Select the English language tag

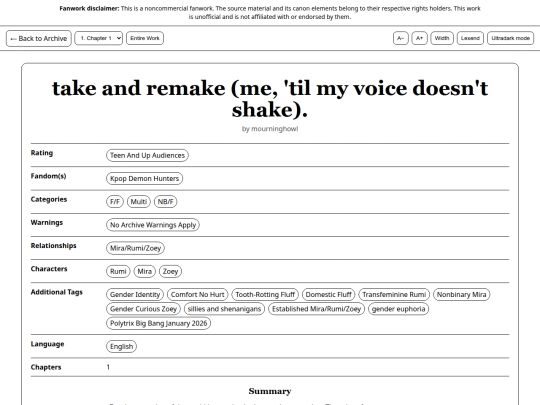(x=121, y=346)
